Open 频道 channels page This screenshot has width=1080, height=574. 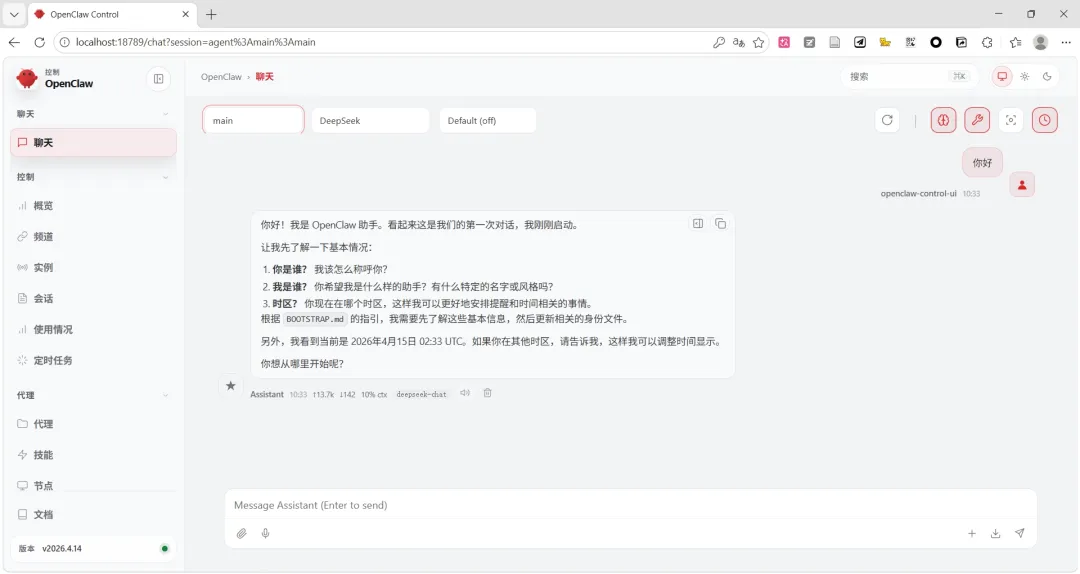94,236
